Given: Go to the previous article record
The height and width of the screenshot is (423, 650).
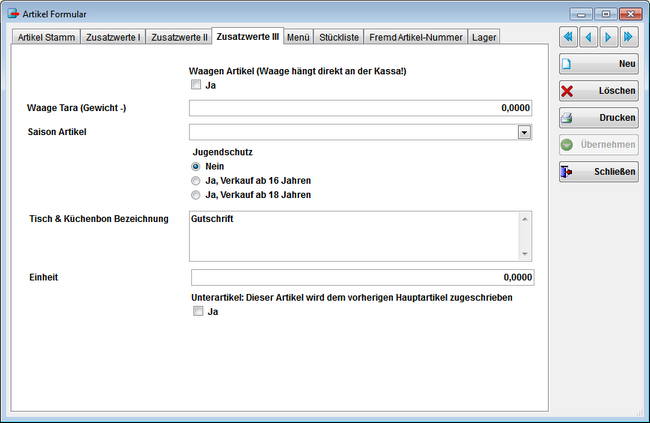Looking at the screenshot, I should (x=588, y=37).
